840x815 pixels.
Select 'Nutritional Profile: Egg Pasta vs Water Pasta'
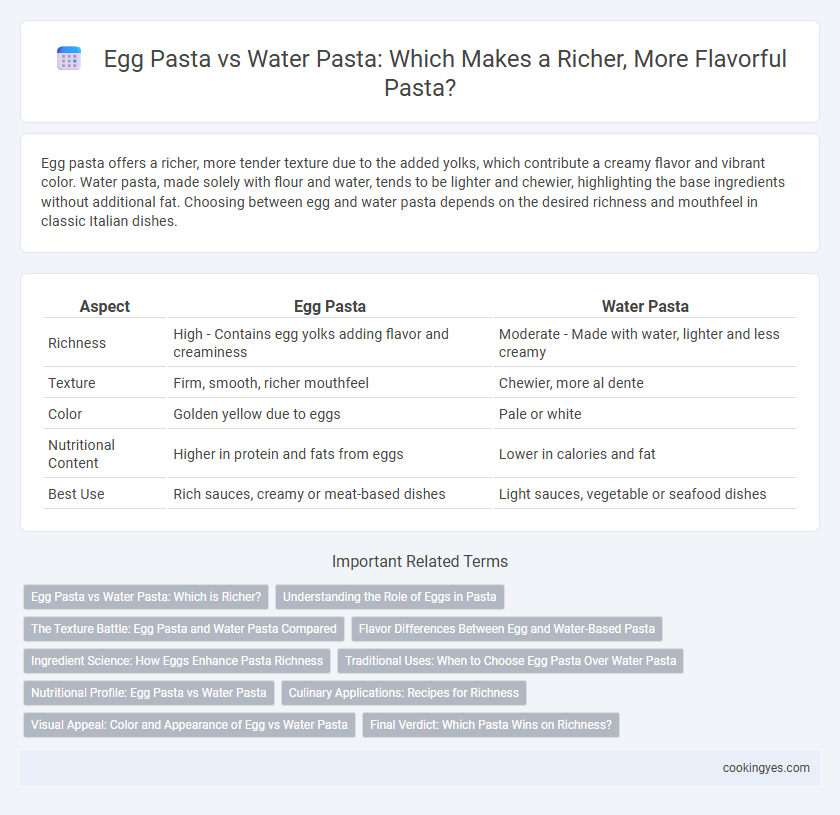click(x=148, y=693)
